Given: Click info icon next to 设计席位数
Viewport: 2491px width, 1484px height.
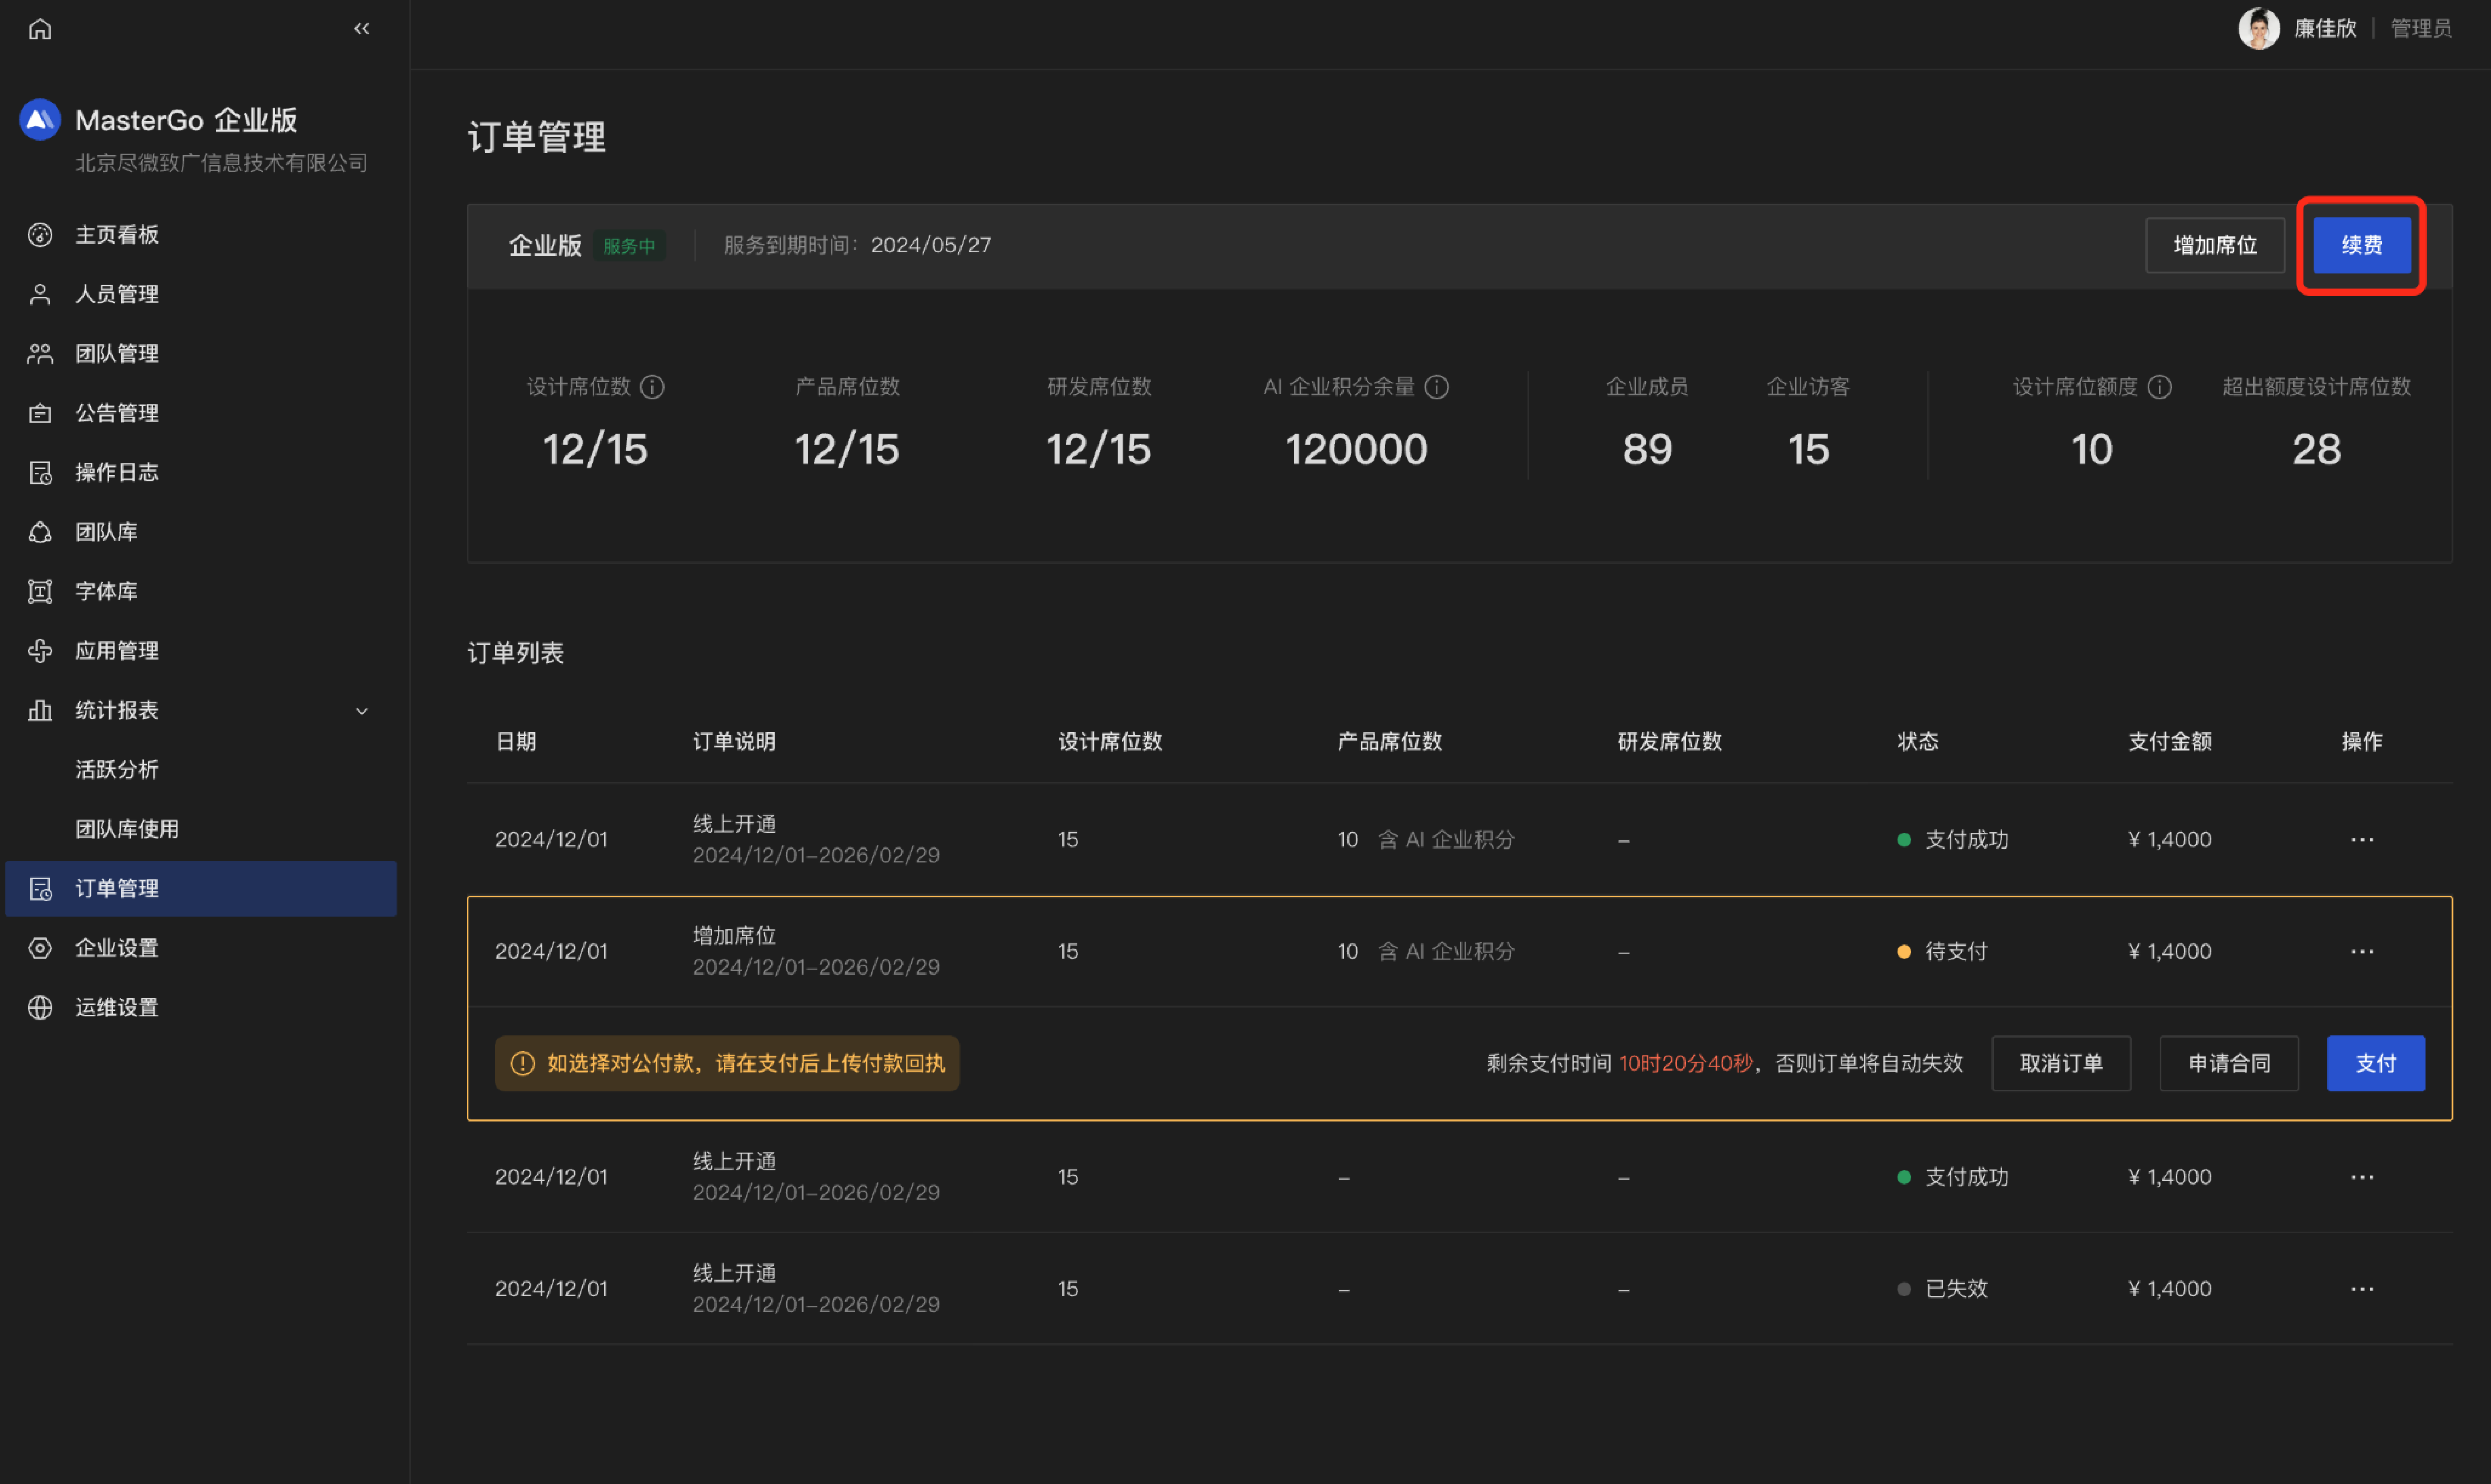Looking at the screenshot, I should click(x=652, y=387).
